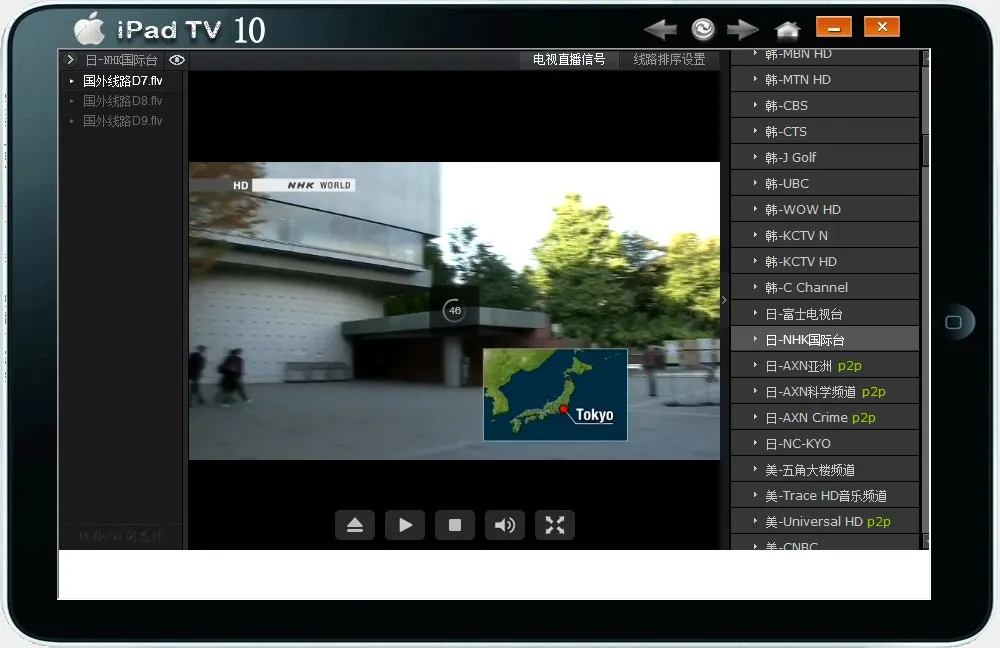Click the forward navigation arrow
This screenshot has width=1000, height=648.
[x=742, y=27]
